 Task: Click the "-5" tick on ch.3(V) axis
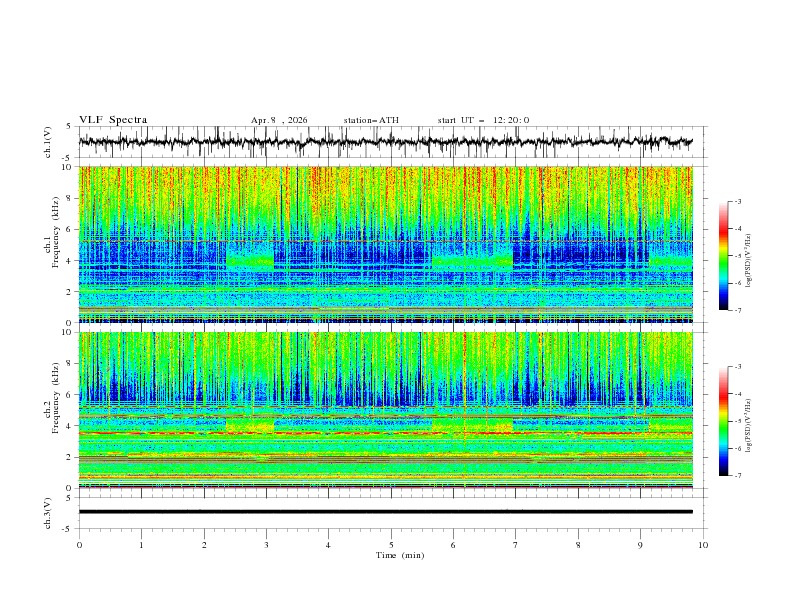[x=67, y=529]
